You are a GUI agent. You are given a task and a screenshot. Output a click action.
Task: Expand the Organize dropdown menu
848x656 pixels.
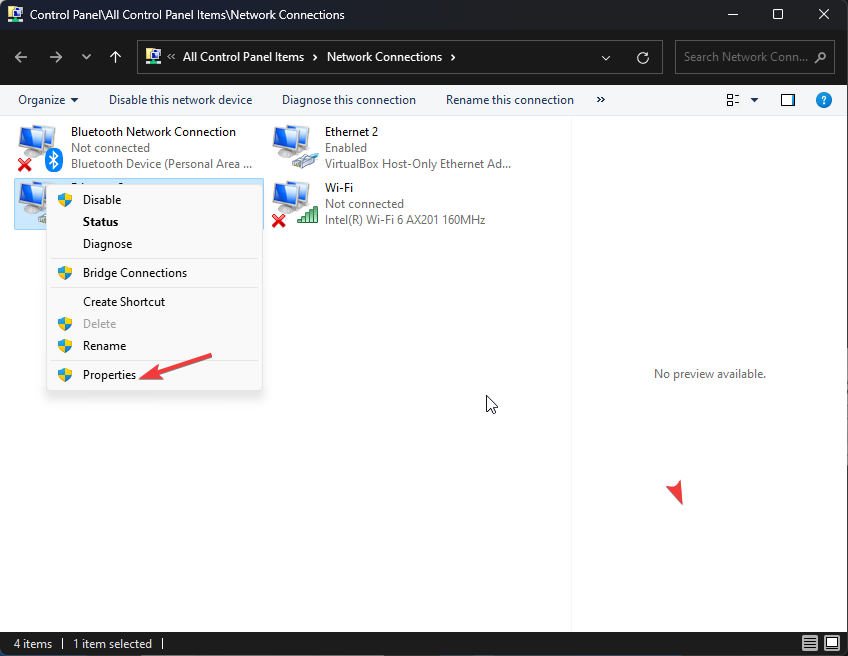pos(48,100)
